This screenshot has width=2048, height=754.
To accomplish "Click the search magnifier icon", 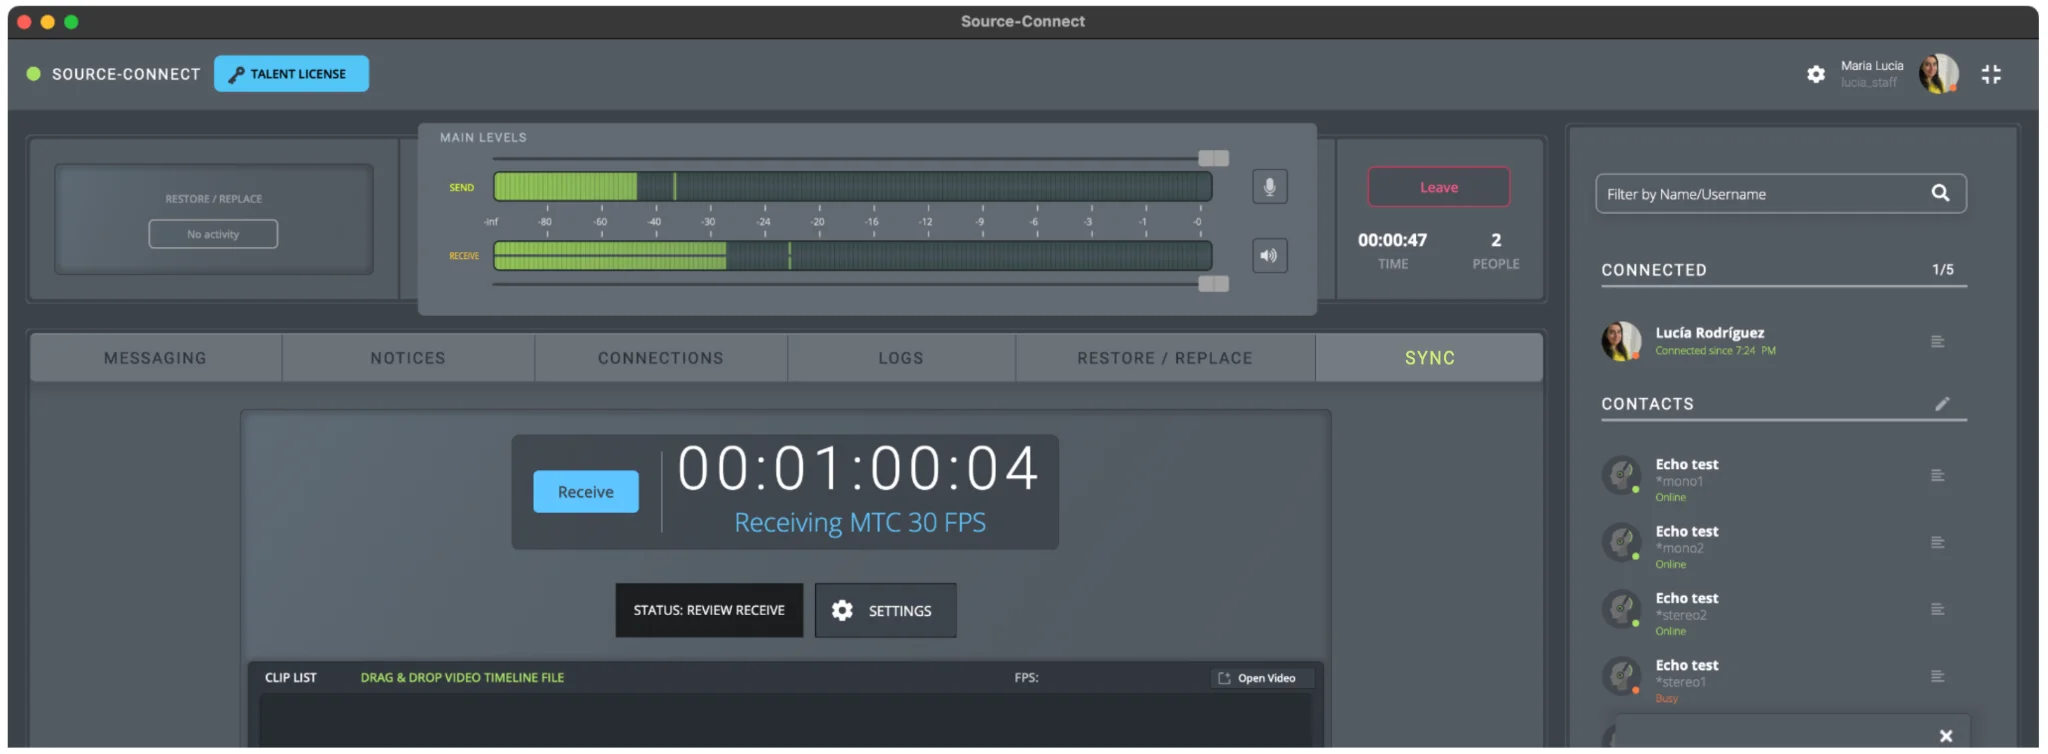I will tap(1940, 193).
